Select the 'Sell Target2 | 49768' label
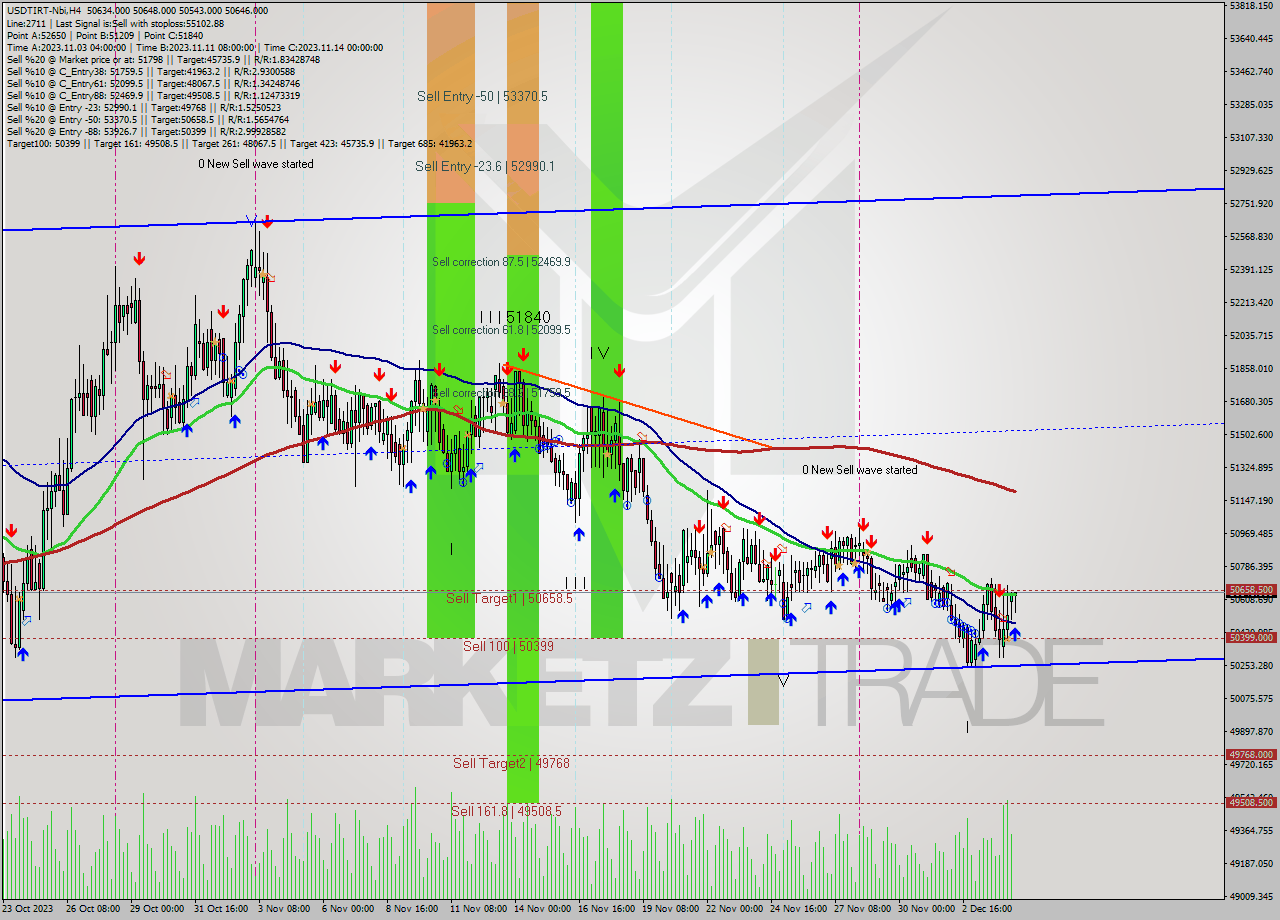Image resolution: width=1280 pixels, height=920 pixels. 511,763
